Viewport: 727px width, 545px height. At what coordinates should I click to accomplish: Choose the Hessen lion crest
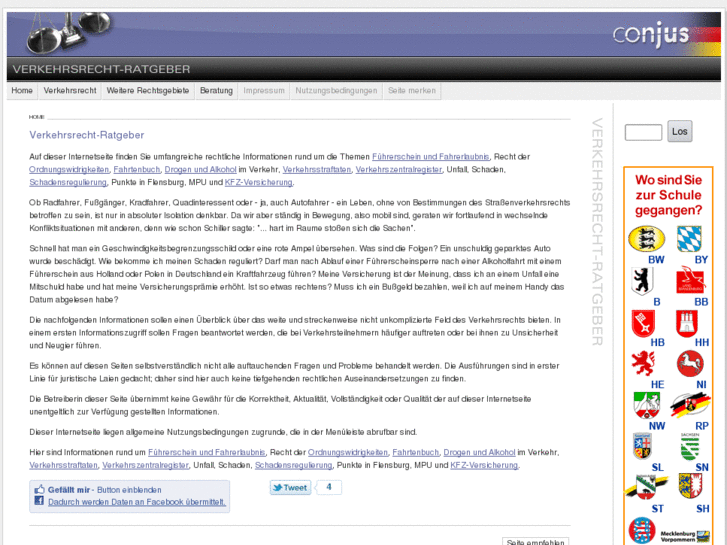pos(643,364)
